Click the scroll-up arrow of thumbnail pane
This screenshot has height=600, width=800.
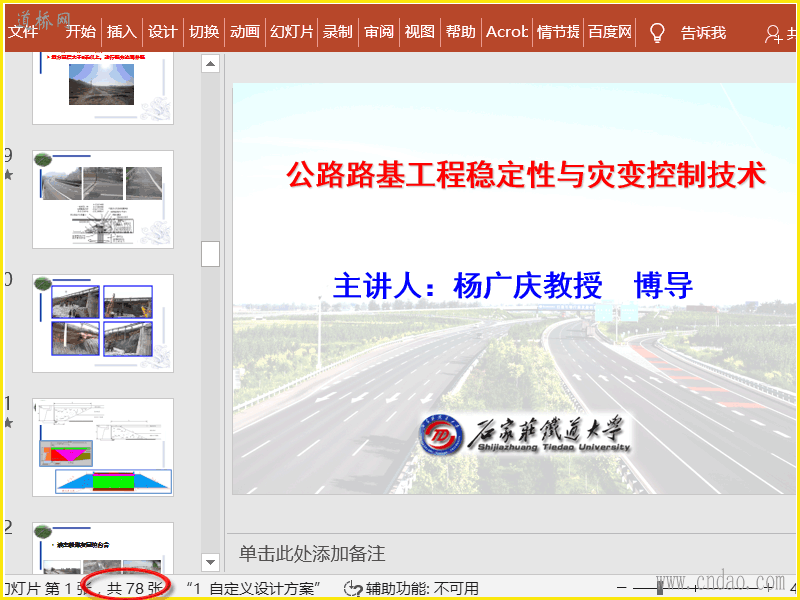click(210, 64)
